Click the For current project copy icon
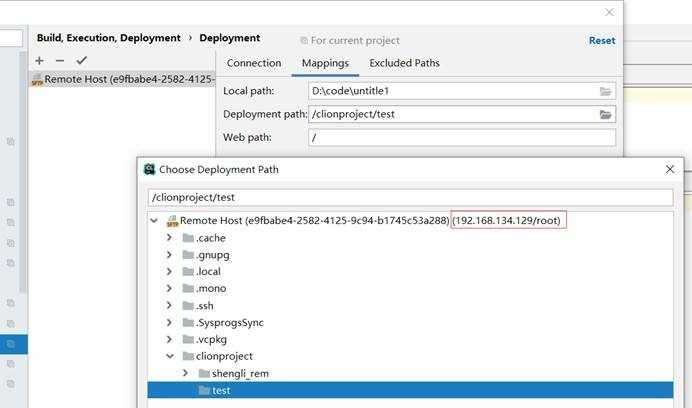The width and height of the screenshot is (692, 408). [x=304, y=41]
